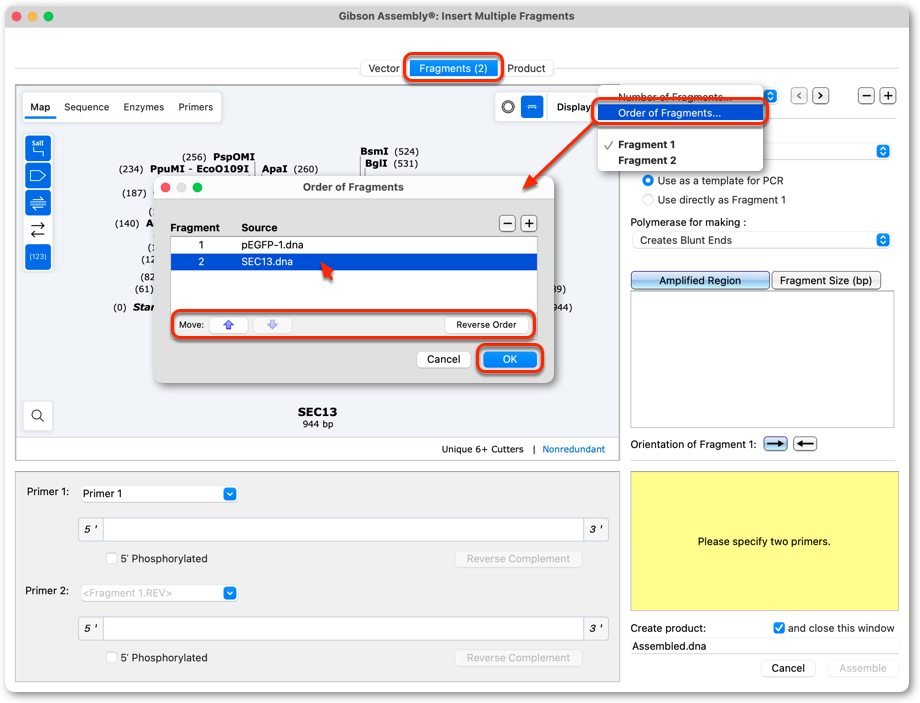This screenshot has height=703, width=920.
Task: Enable 5' Phosphorylated for Primer 2
Action: 111,658
